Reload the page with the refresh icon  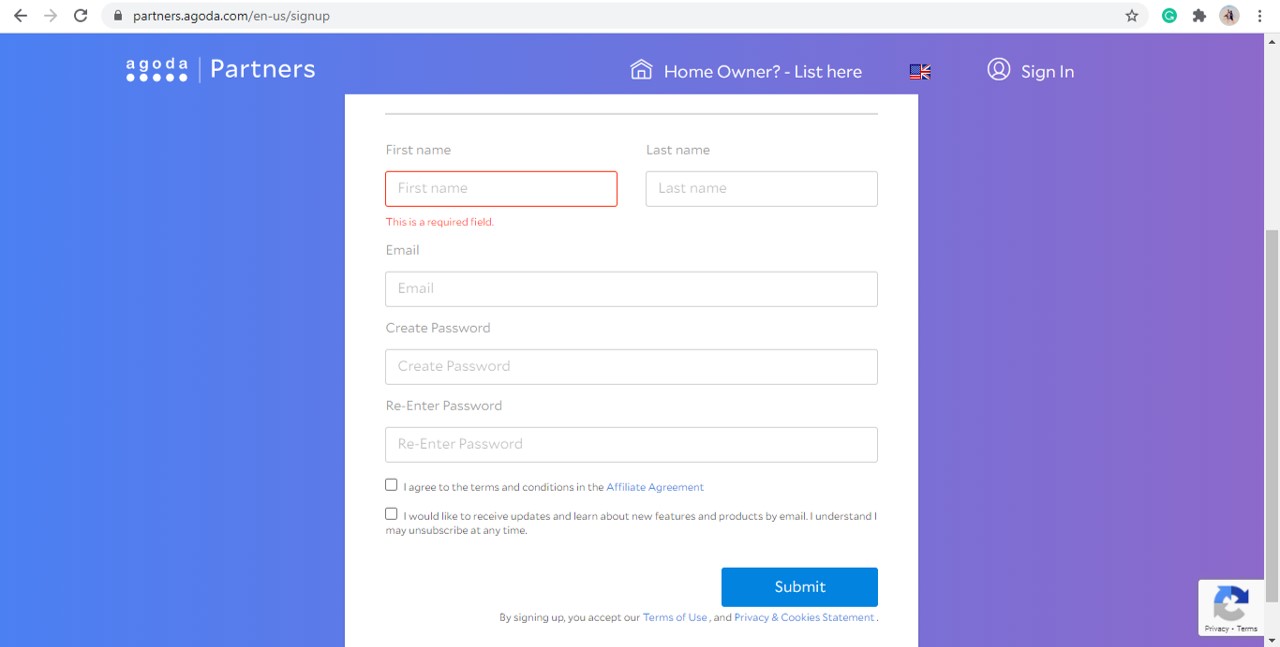click(x=81, y=16)
